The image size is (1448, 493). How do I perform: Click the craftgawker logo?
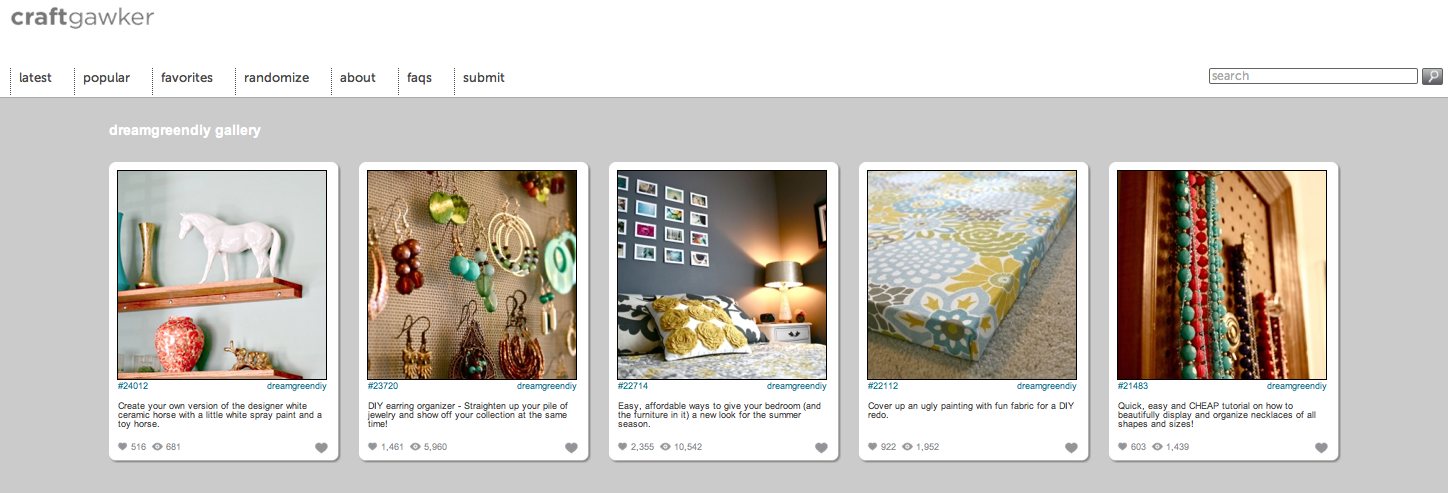point(82,17)
